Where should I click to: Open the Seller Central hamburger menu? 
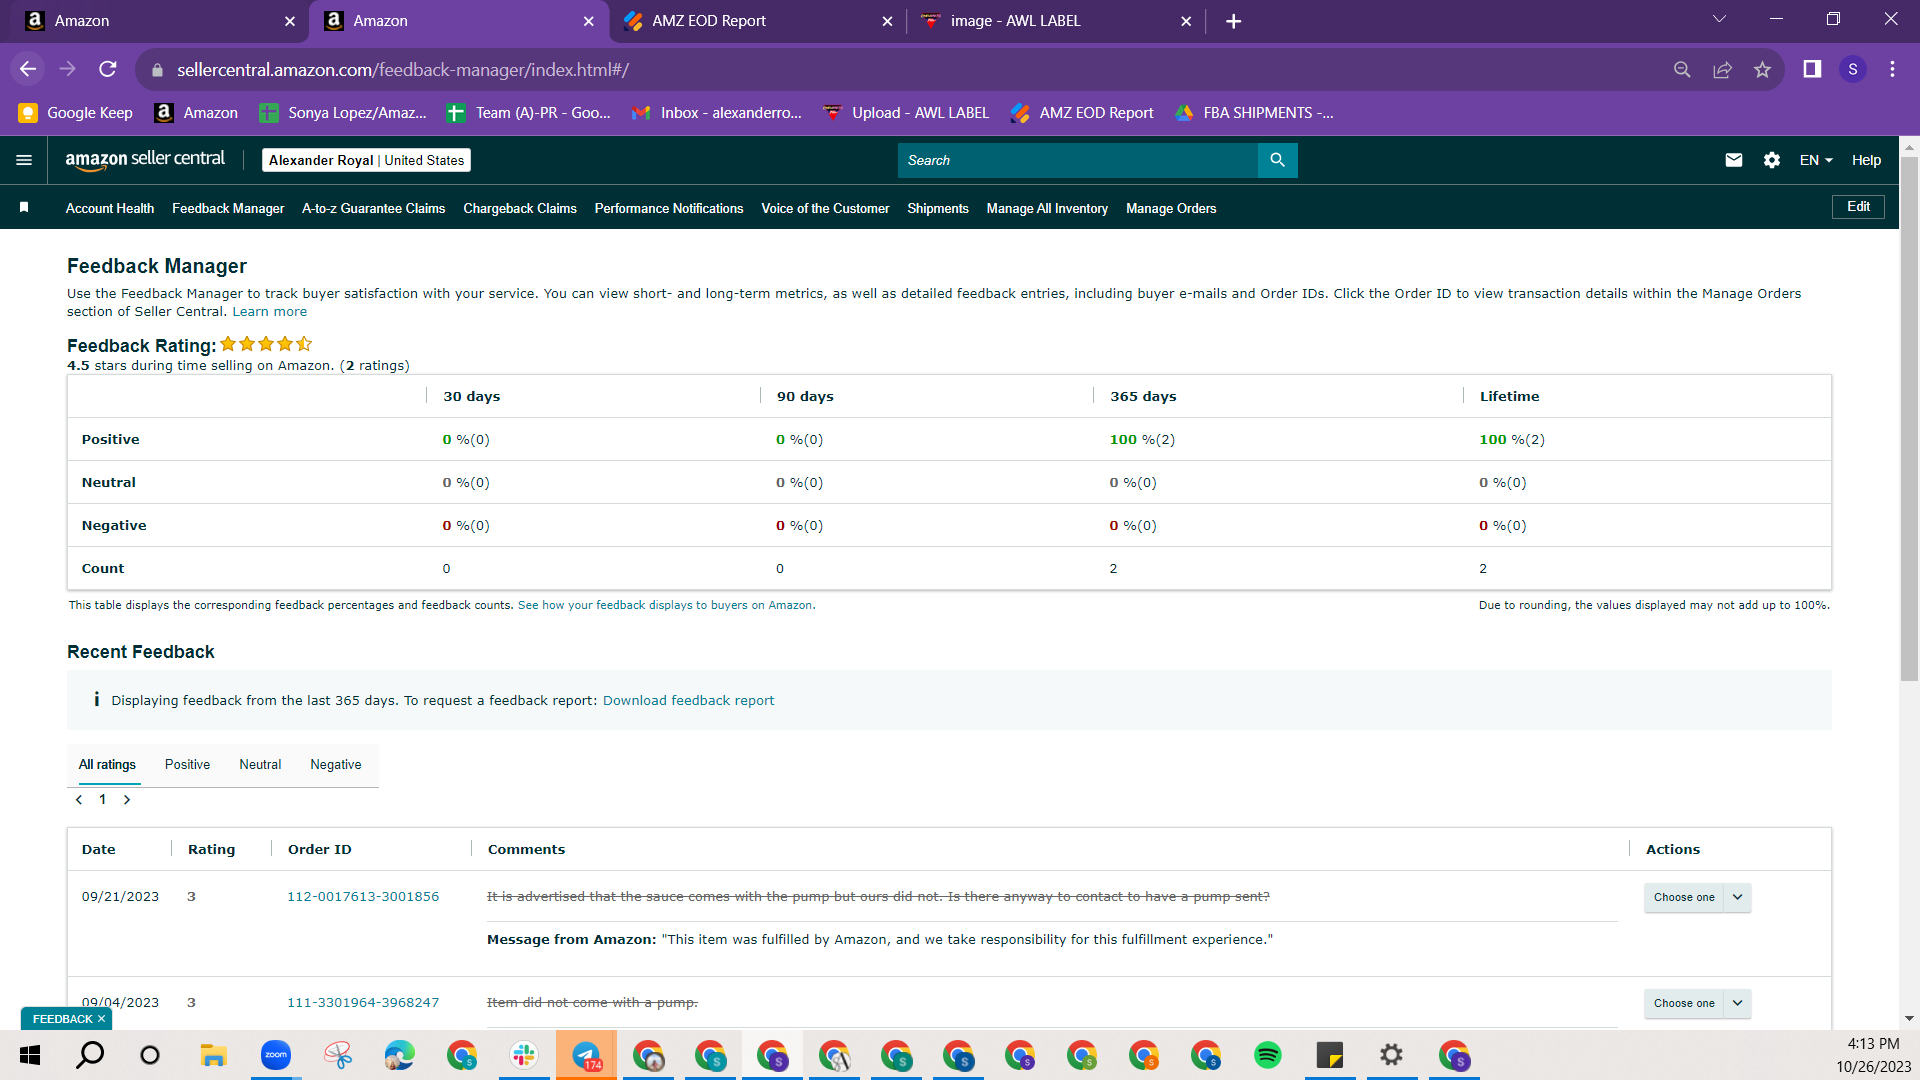pos(24,160)
